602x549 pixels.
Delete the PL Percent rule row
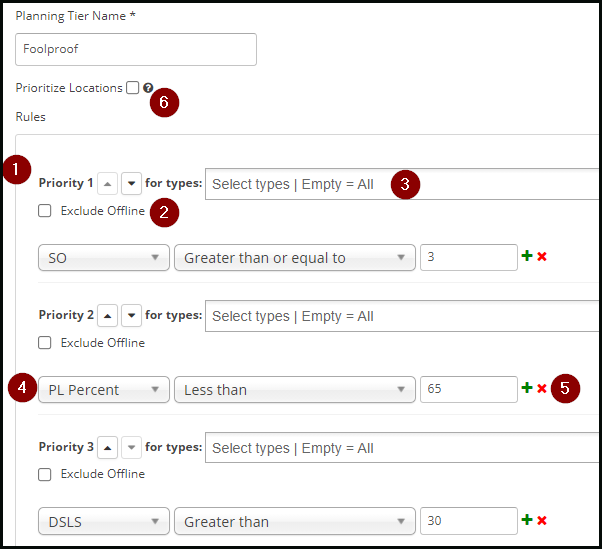tap(542, 388)
